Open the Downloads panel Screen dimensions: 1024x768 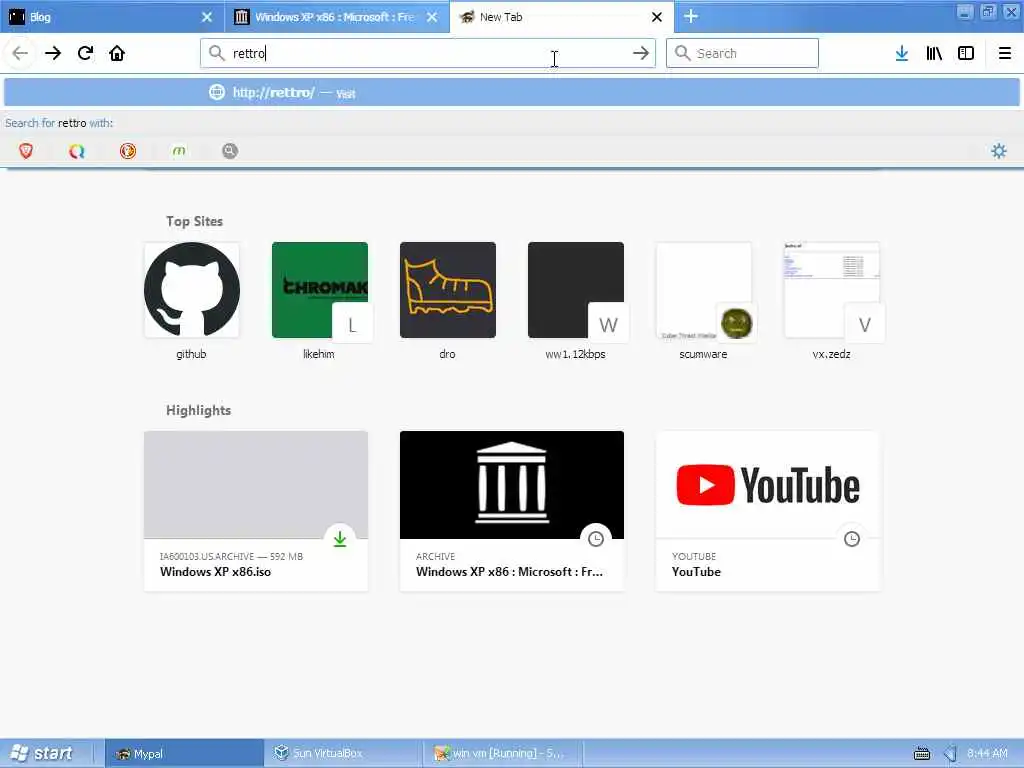(x=901, y=53)
